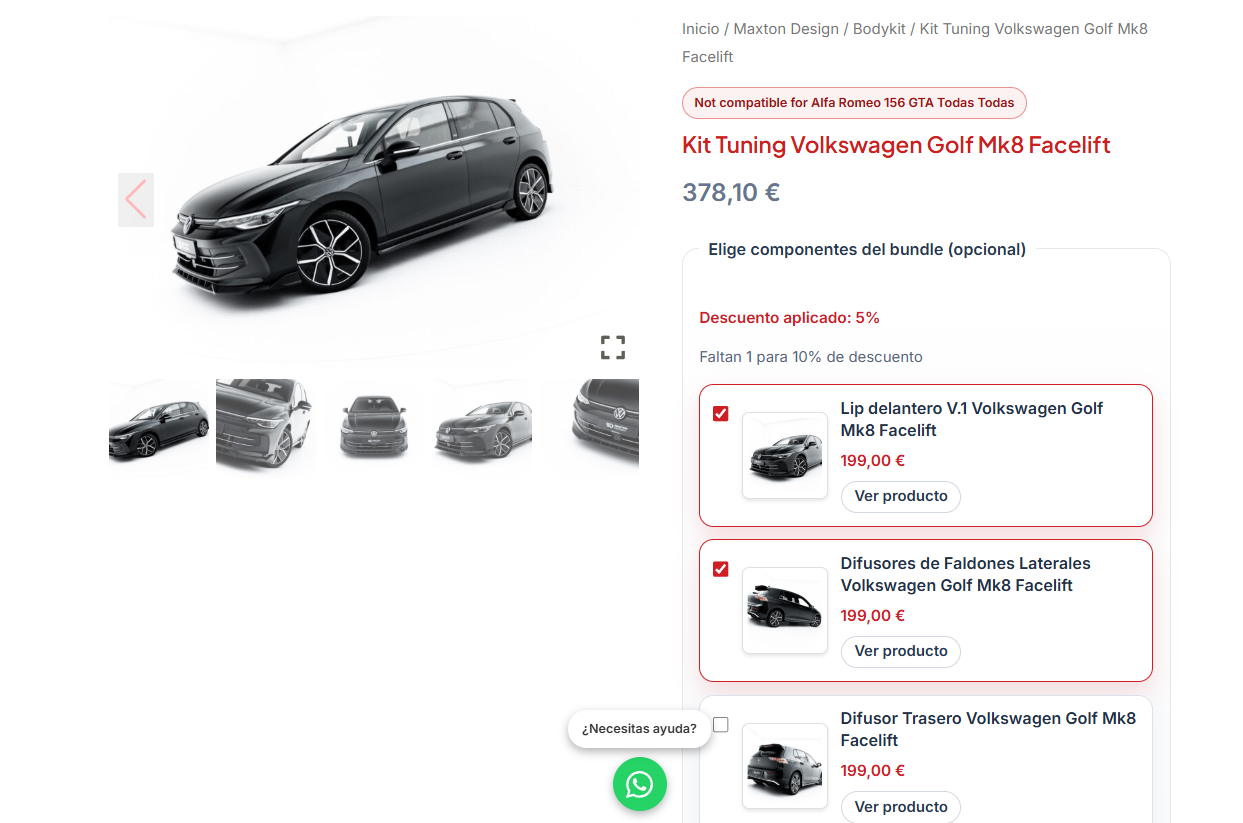Uncheck the Lip delantero V.1 component
The height and width of the screenshot is (823, 1243).
click(720, 413)
